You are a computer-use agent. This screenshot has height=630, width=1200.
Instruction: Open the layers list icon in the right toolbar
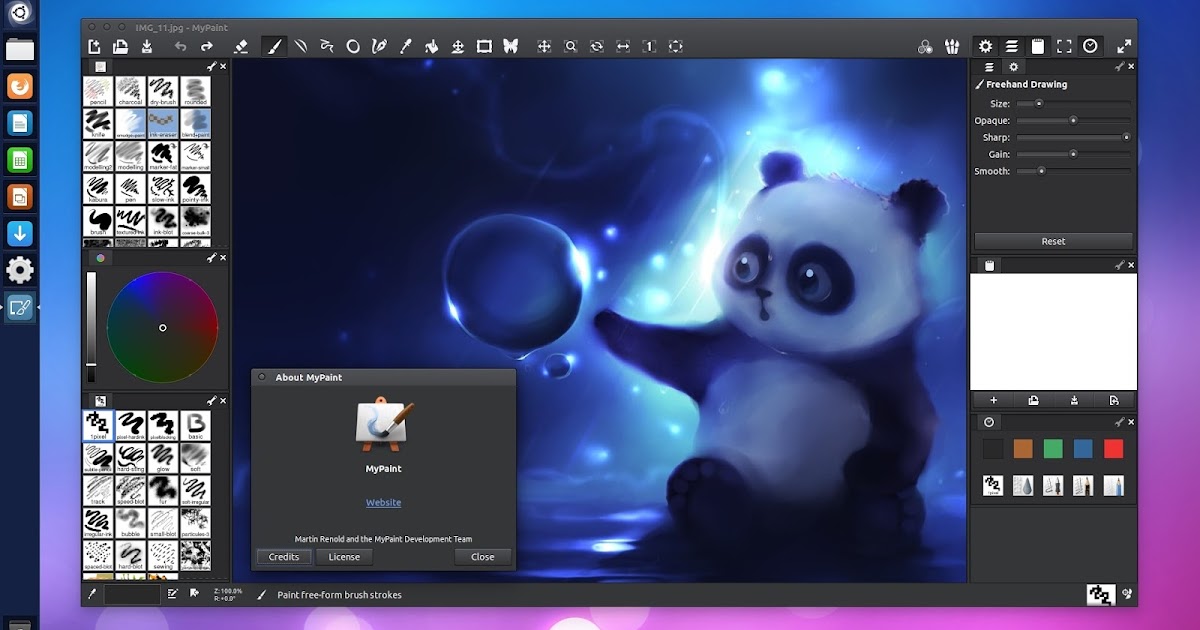pos(1011,46)
